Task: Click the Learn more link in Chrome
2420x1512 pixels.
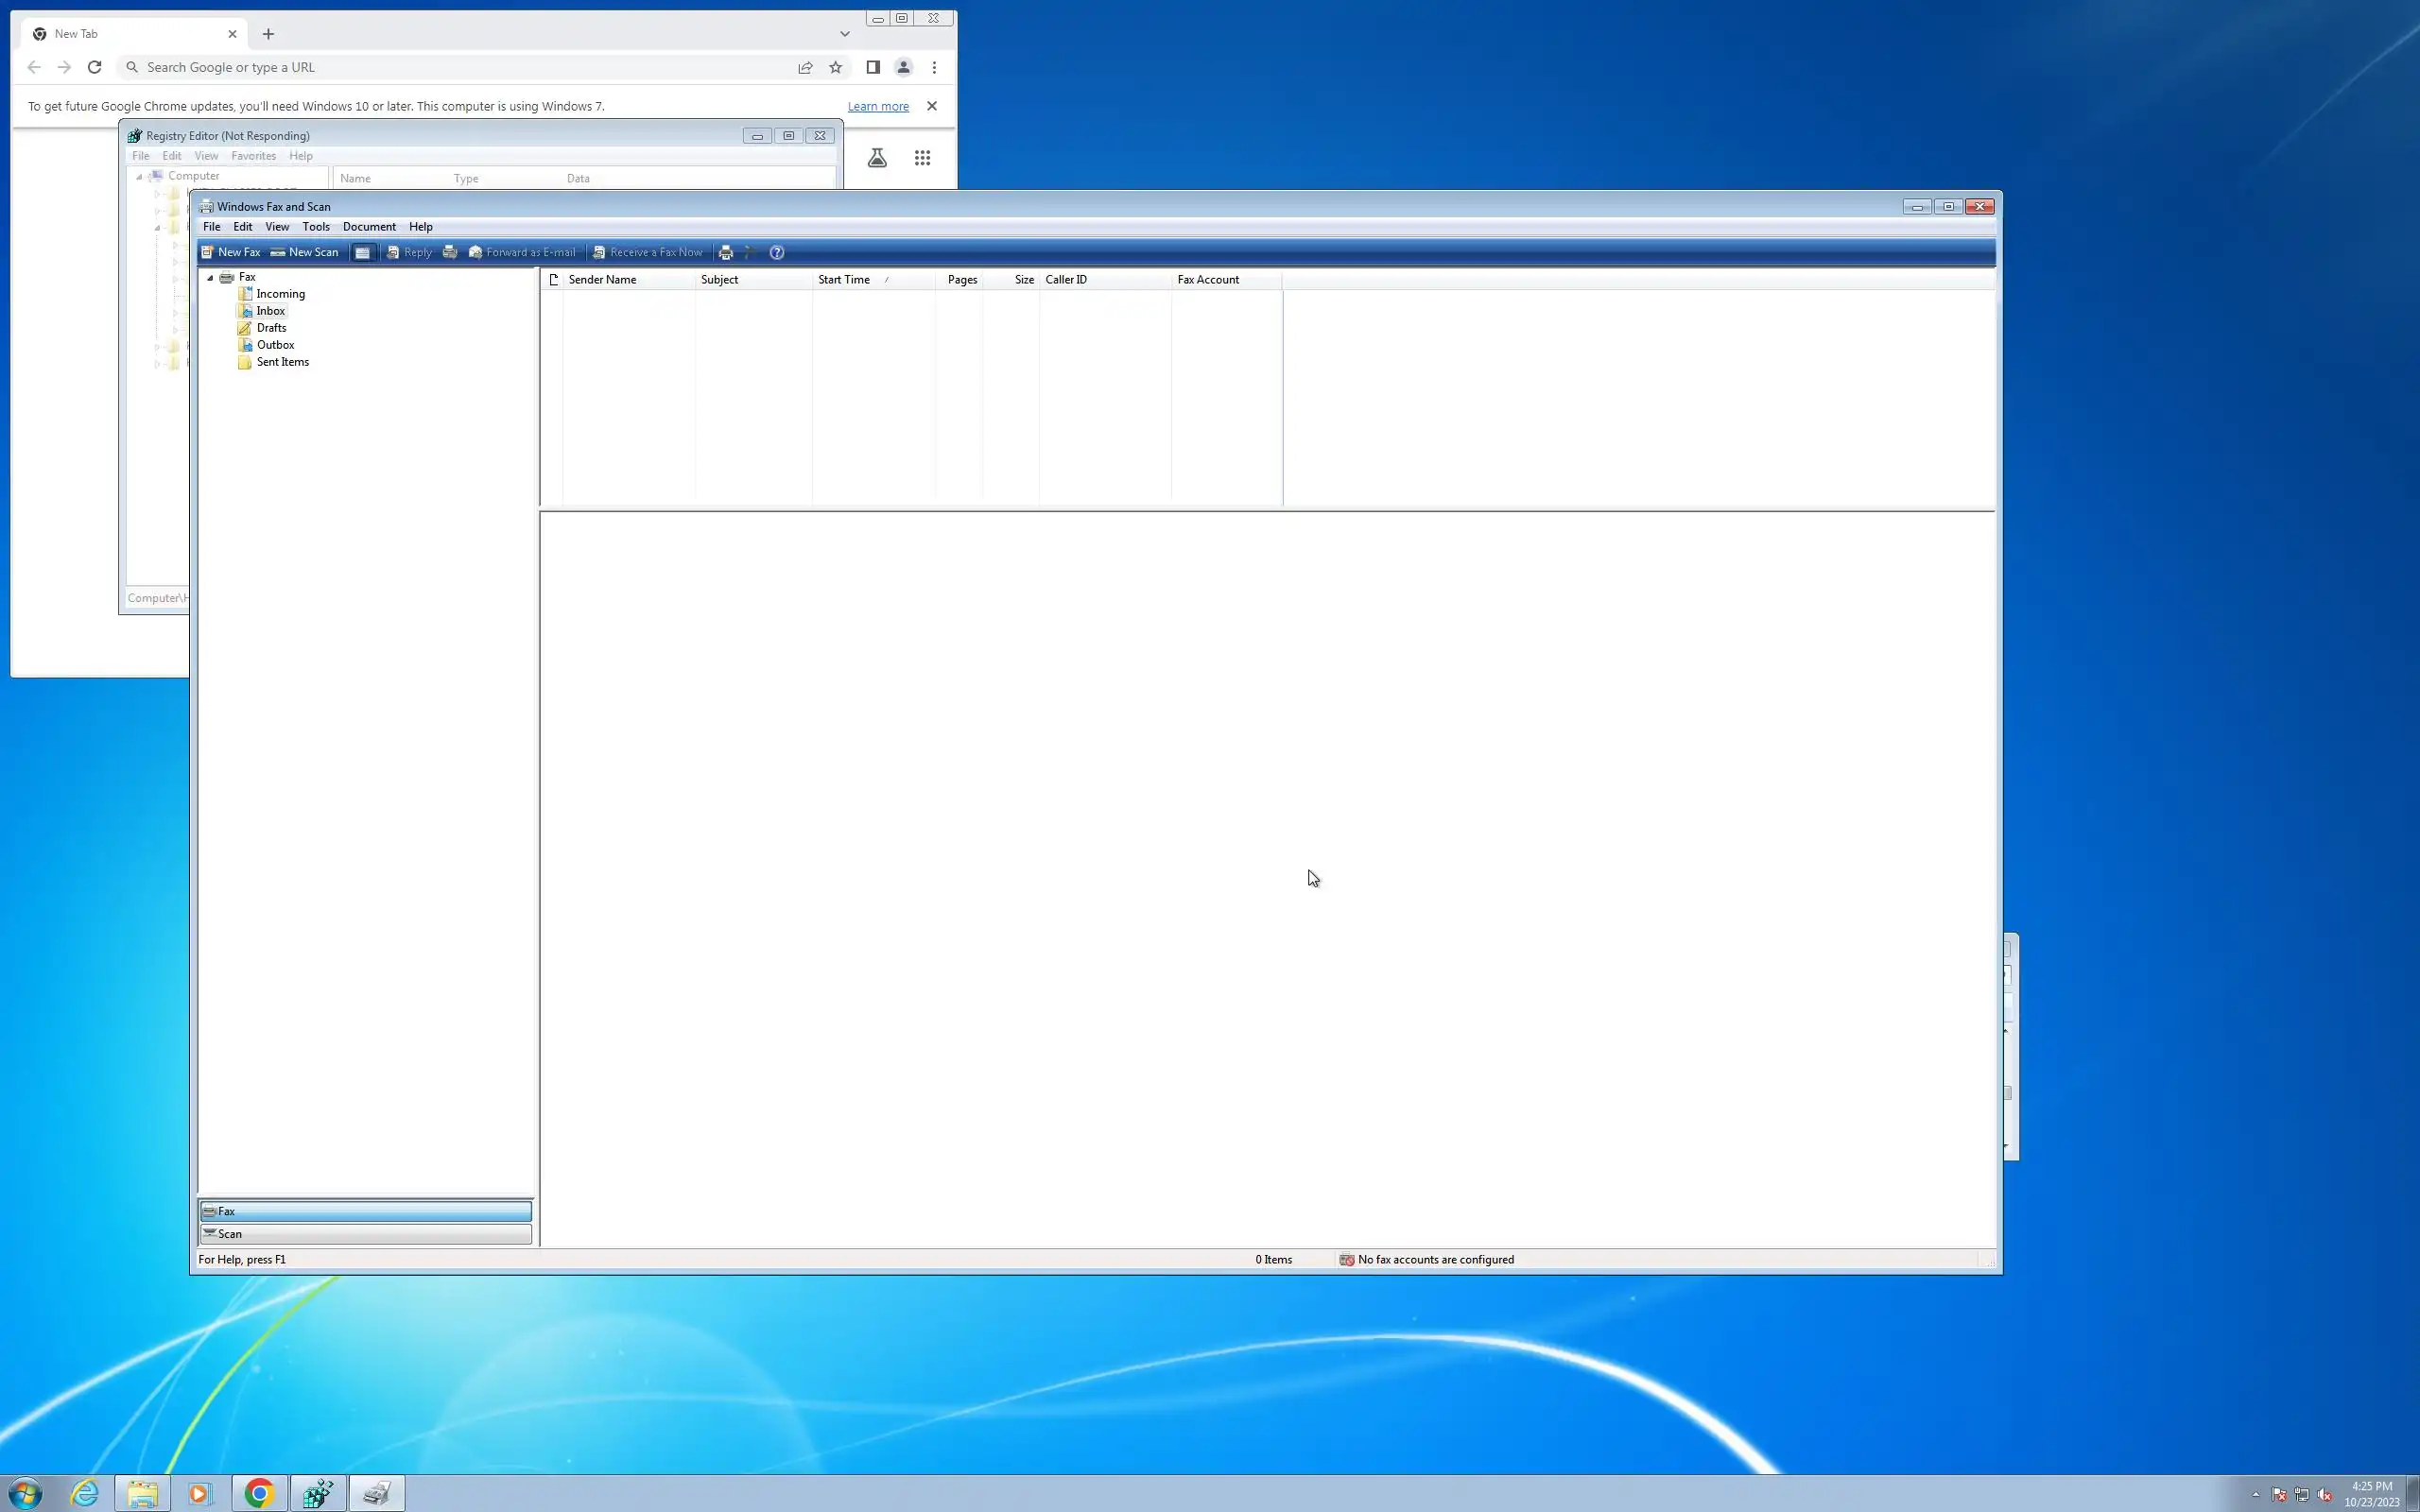Action: pos(878,106)
